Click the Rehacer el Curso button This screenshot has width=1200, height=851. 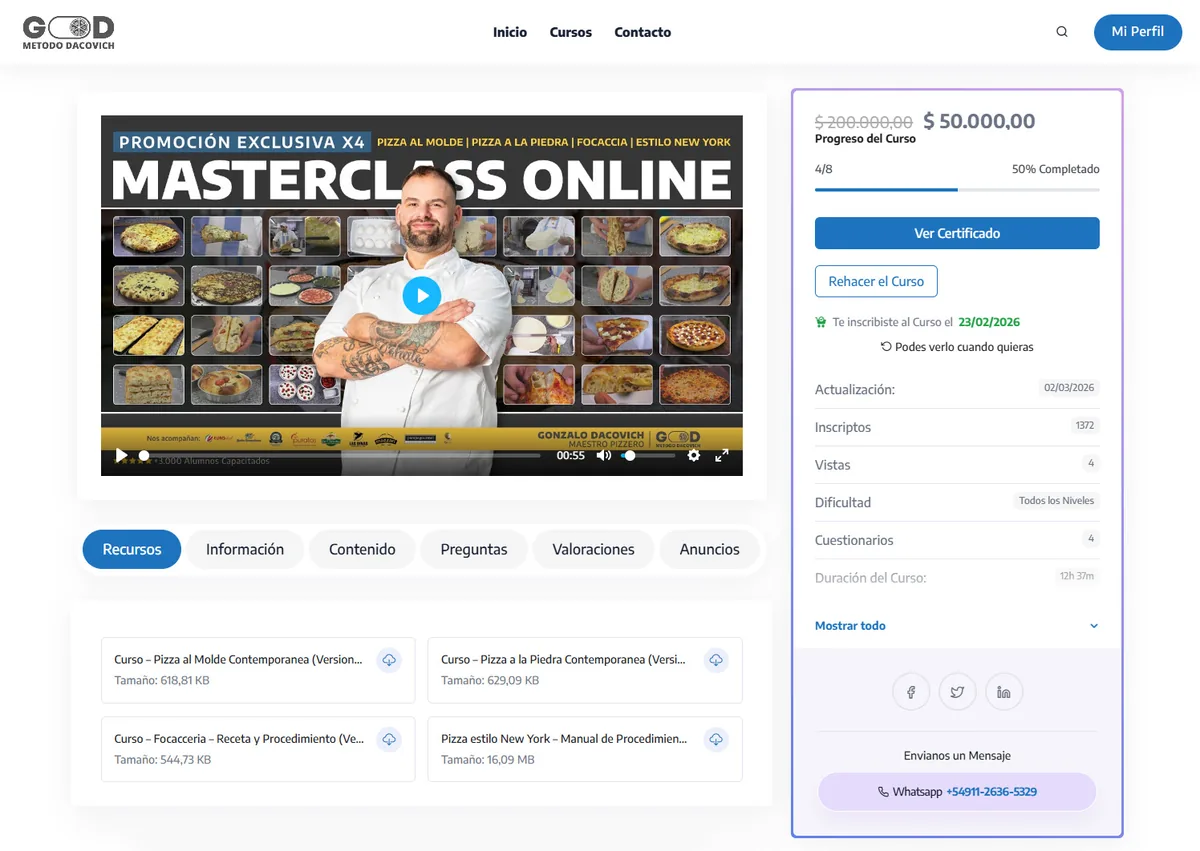876,281
